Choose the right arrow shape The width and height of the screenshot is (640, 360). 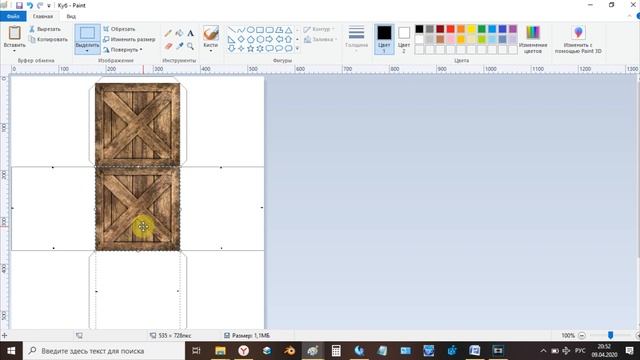269,39
